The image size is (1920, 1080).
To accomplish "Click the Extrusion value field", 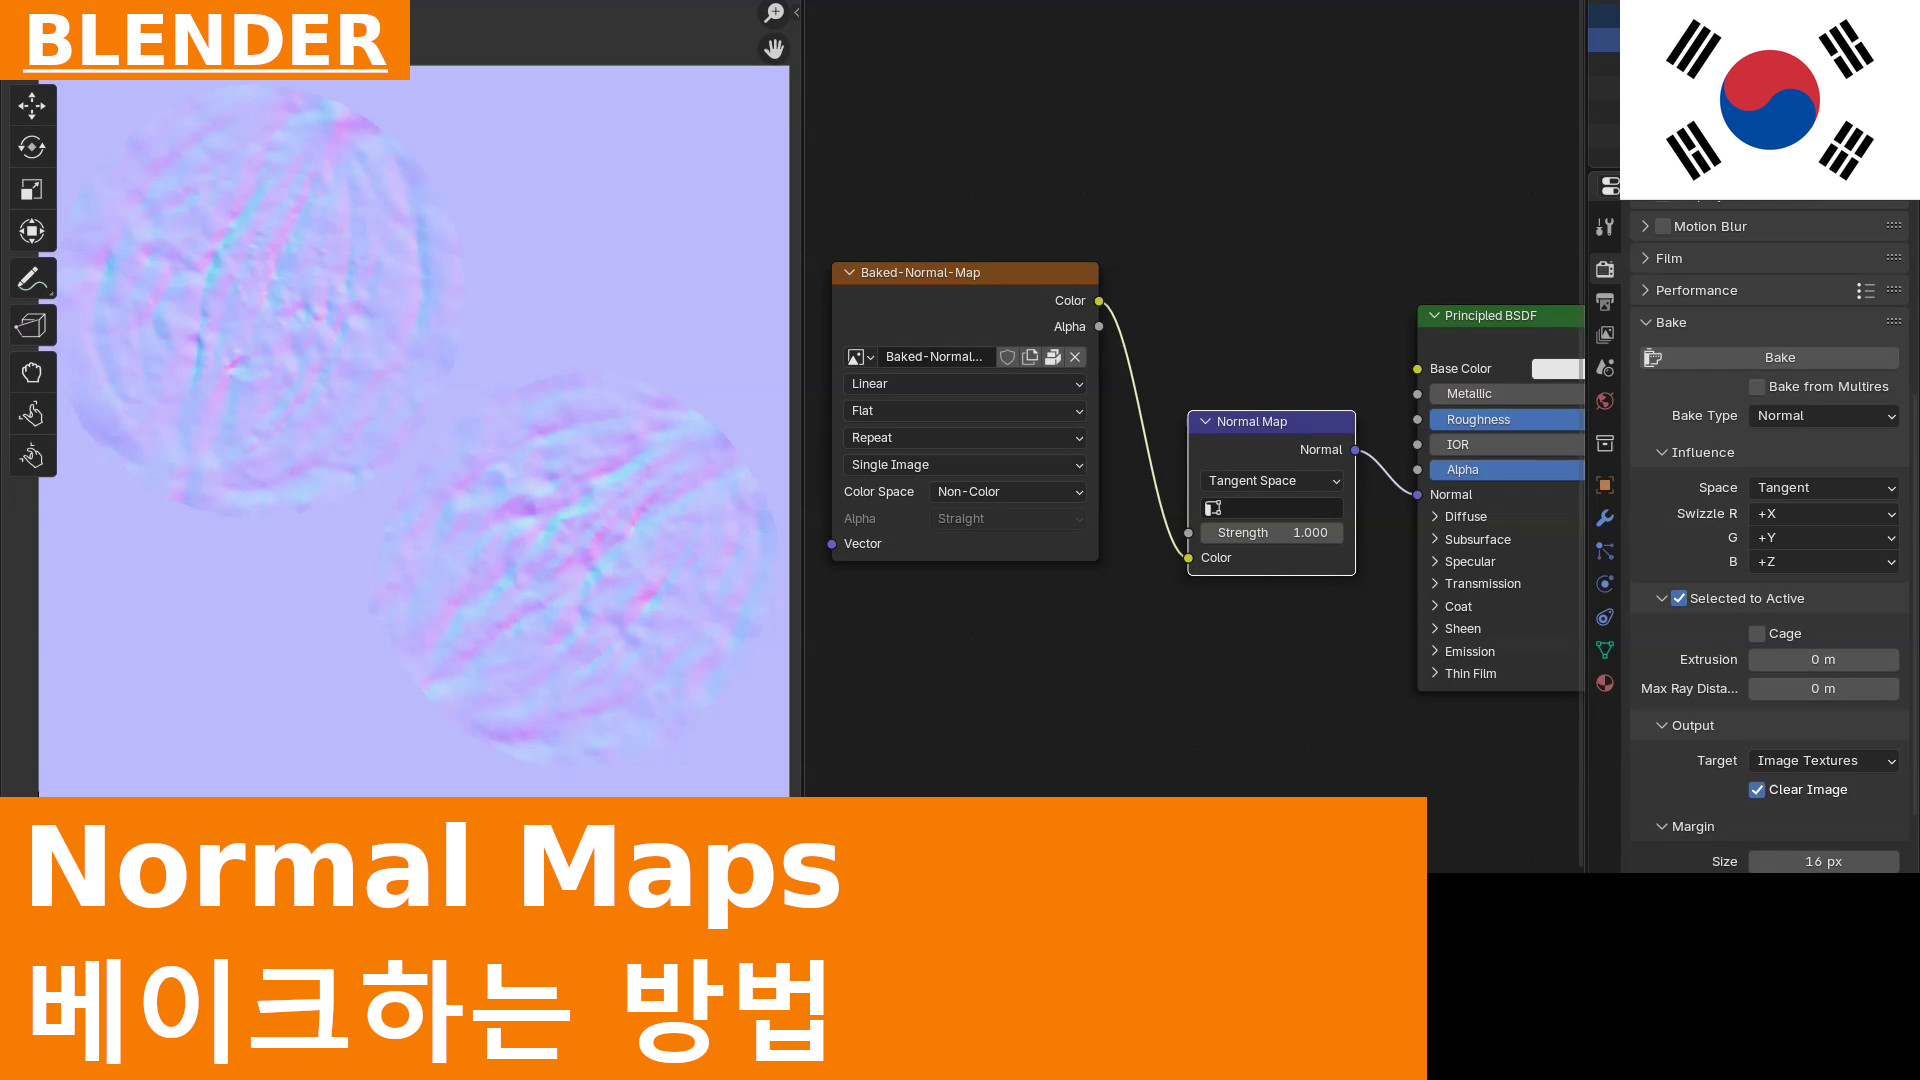I will (x=1824, y=660).
